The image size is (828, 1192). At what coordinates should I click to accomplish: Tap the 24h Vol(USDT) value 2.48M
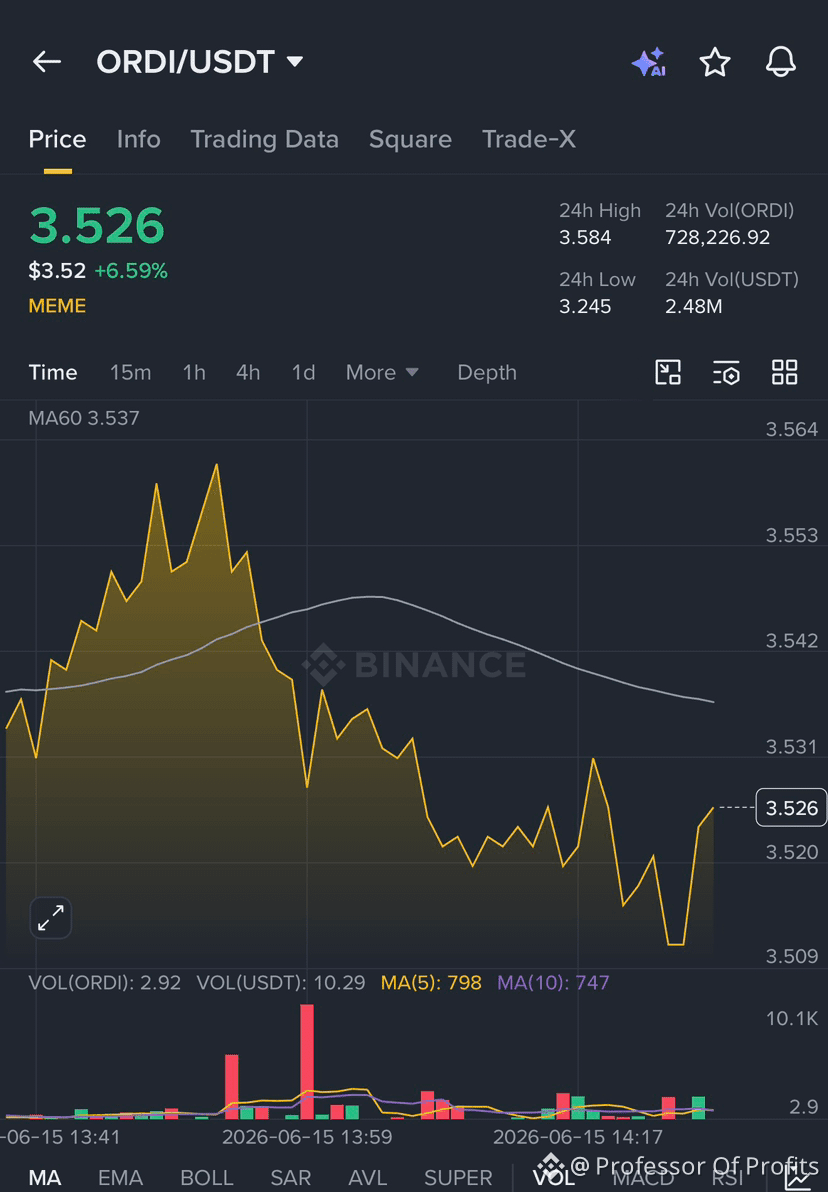point(693,306)
